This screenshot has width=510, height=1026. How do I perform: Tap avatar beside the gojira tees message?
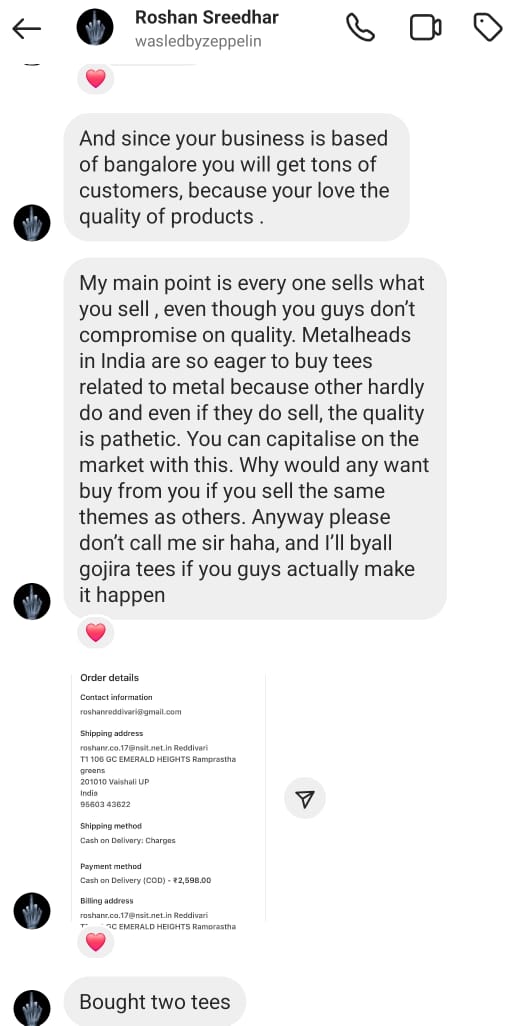click(32, 601)
